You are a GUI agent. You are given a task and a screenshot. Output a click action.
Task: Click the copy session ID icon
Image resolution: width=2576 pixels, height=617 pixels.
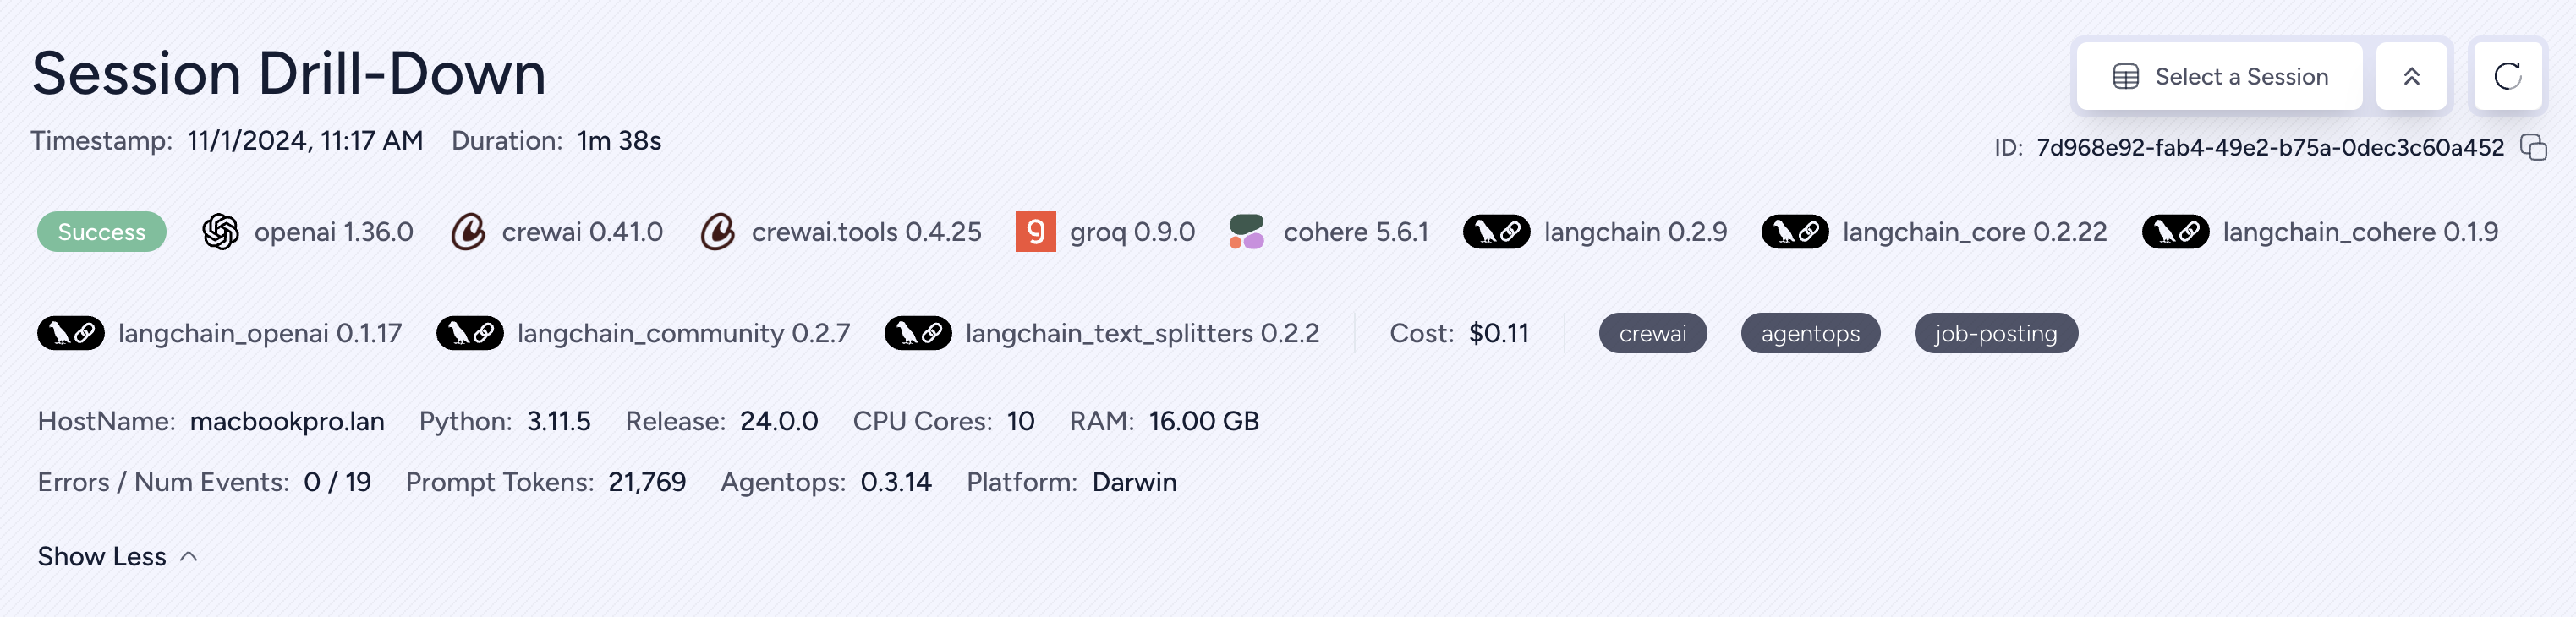pos(2533,148)
